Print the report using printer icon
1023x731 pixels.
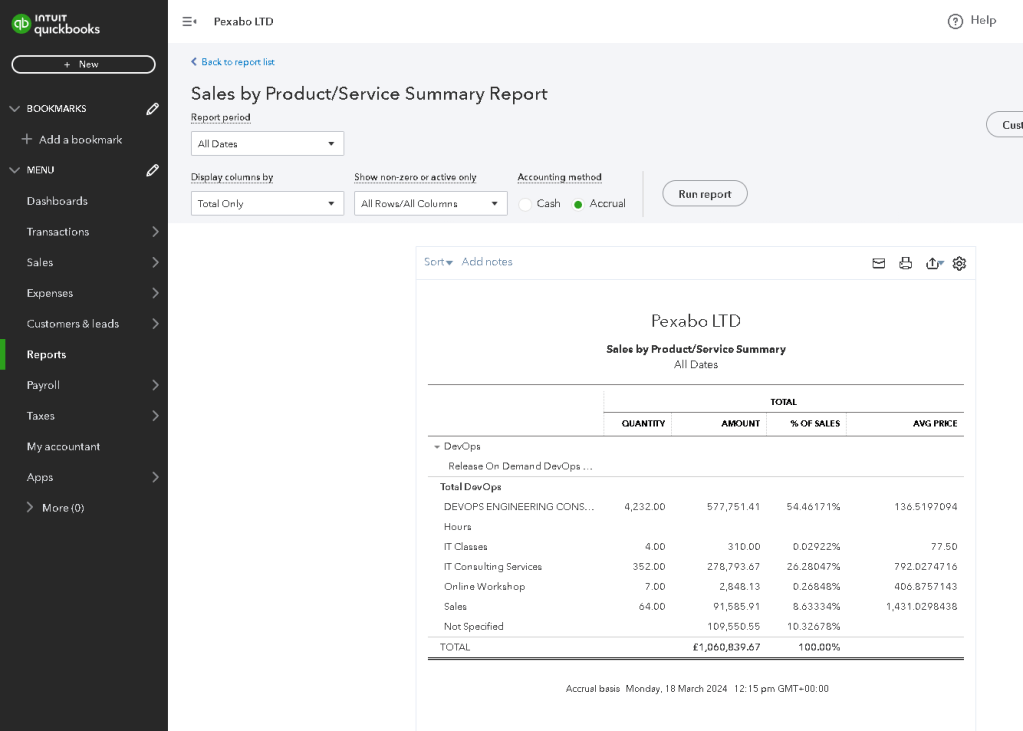[x=905, y=263]
